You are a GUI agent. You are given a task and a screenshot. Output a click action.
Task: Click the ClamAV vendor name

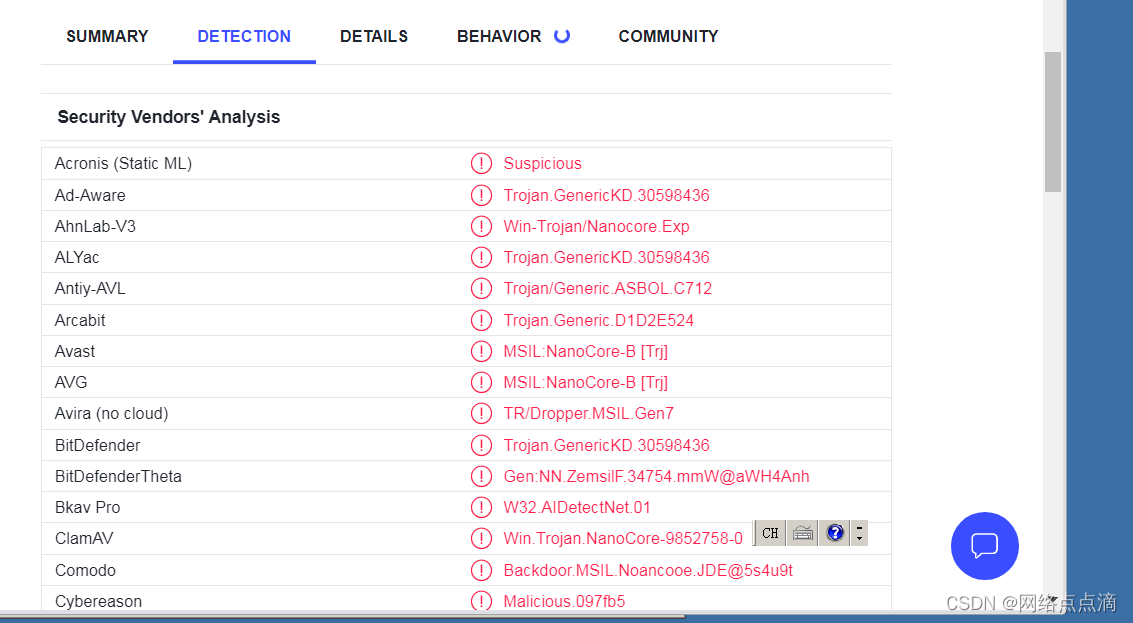(84, 538)
